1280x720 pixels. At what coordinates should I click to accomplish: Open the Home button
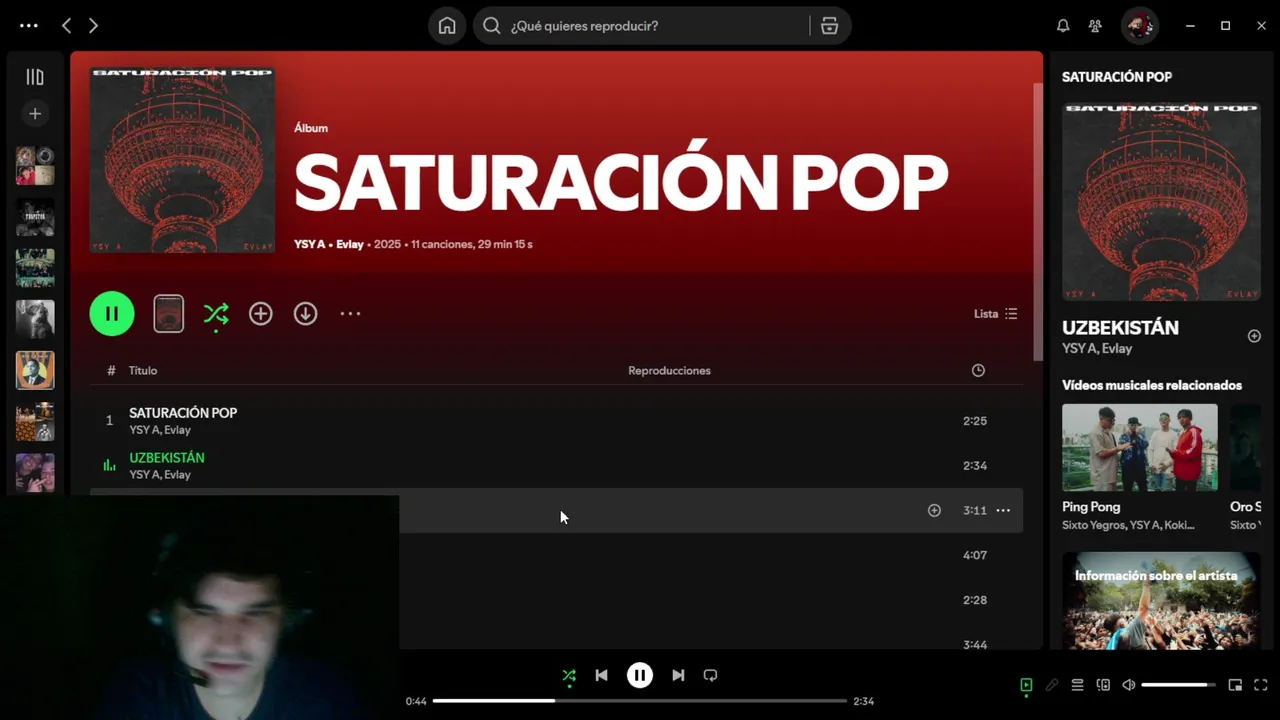pyautogui.click(x=447, y=26)
